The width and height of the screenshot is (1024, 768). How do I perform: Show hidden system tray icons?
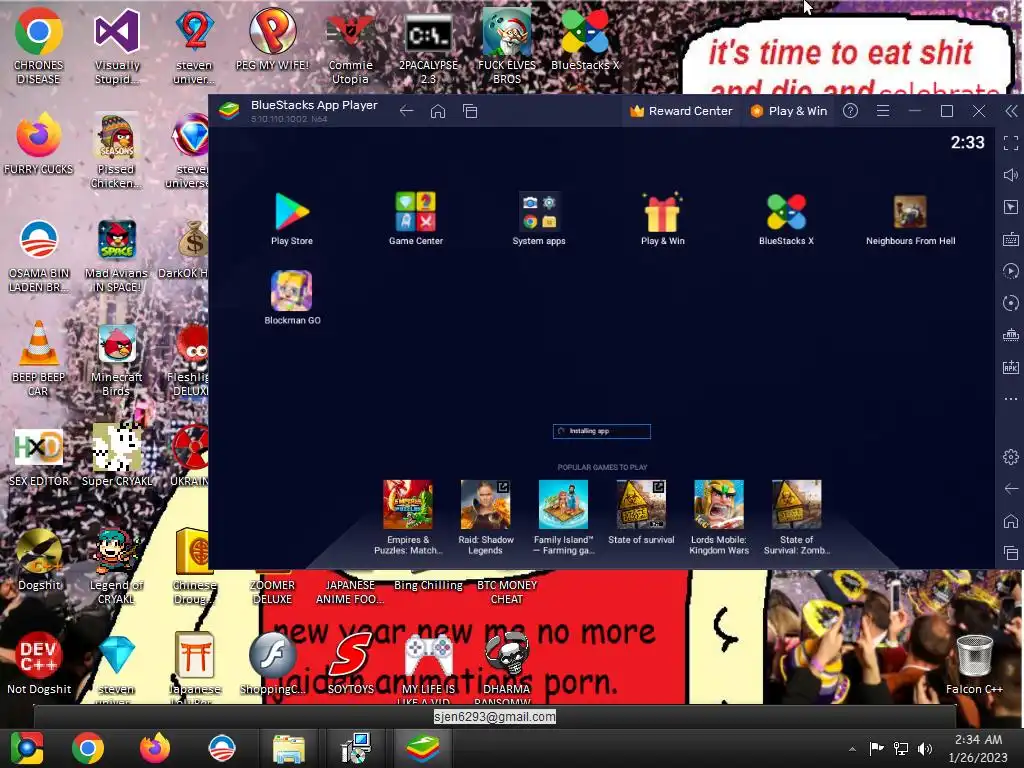click(852, 749)
